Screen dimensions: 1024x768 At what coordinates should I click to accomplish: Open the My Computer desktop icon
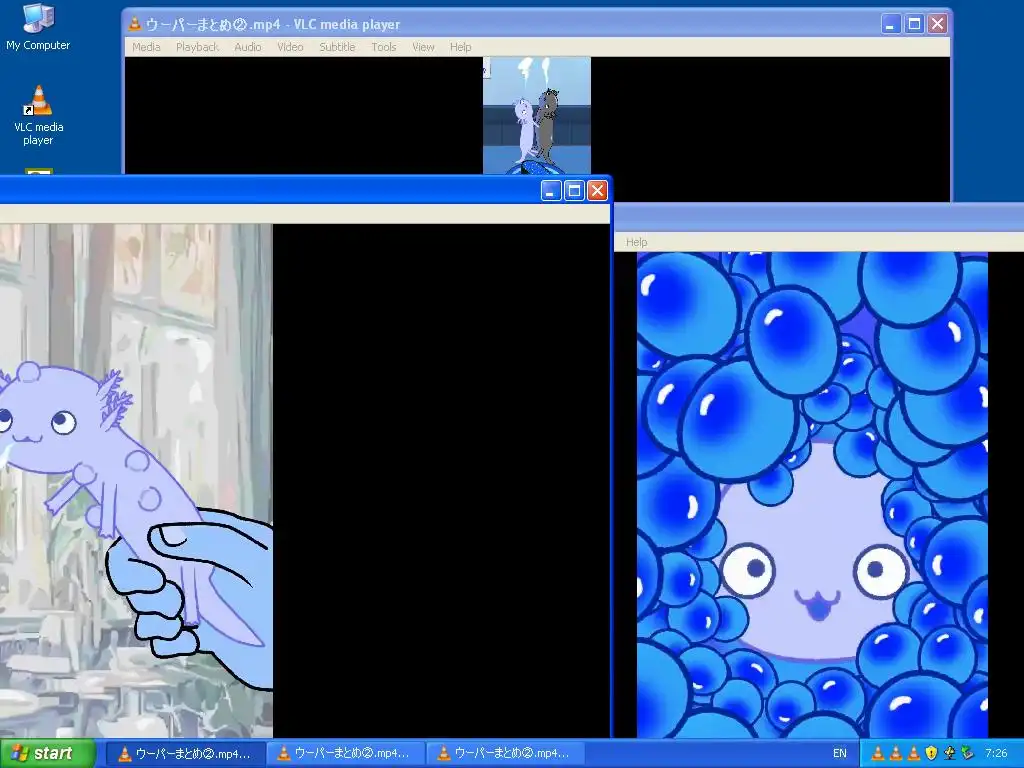[x=38, y=27]
